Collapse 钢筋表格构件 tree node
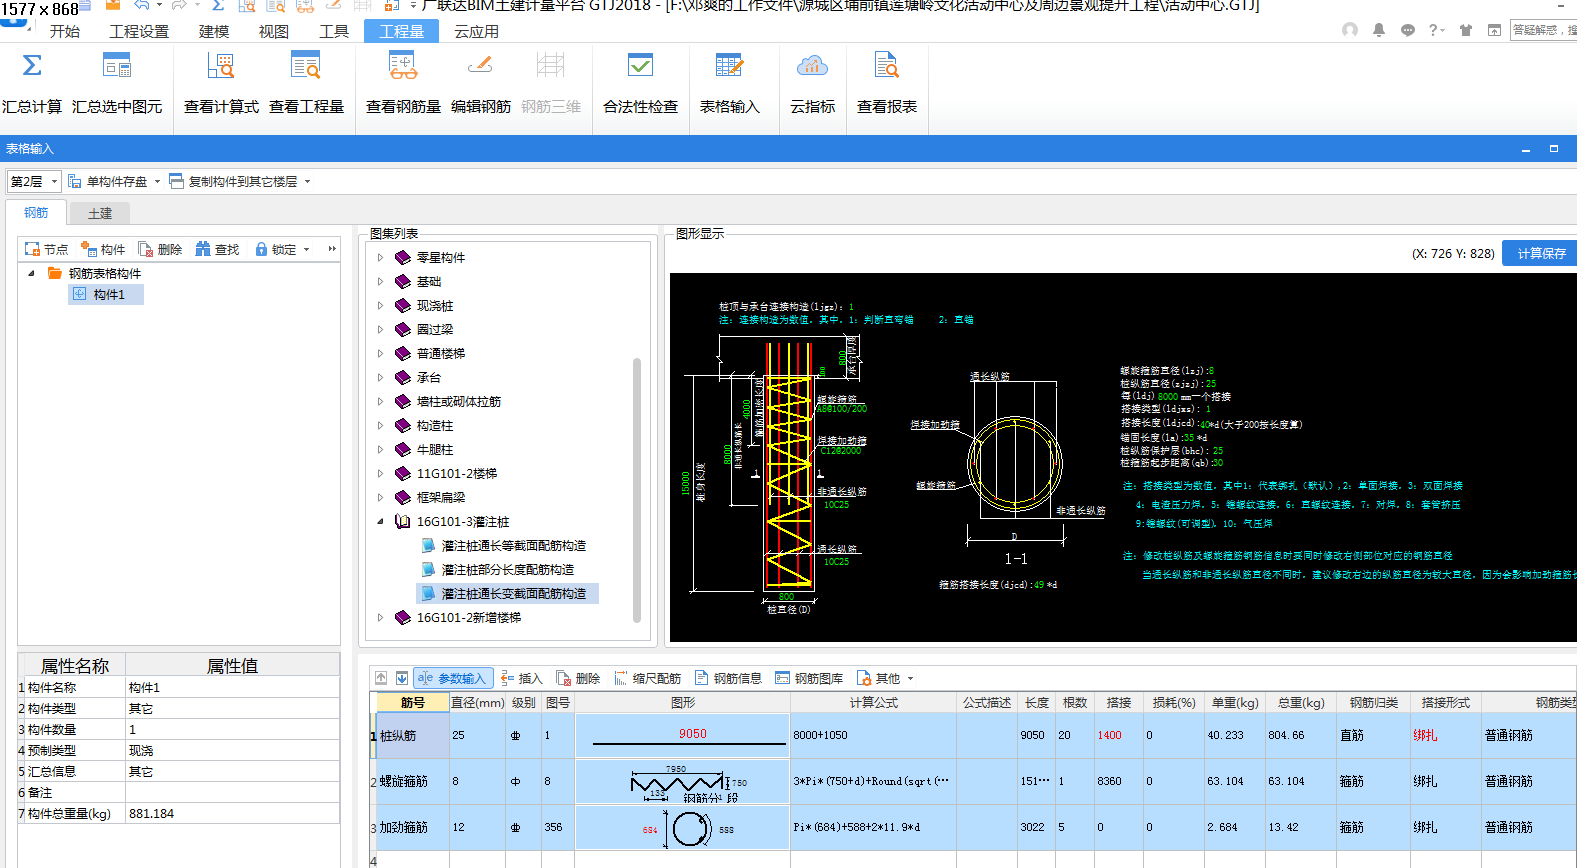The height and width of the screenshot is (868, 1577). (x=31, y=273)
